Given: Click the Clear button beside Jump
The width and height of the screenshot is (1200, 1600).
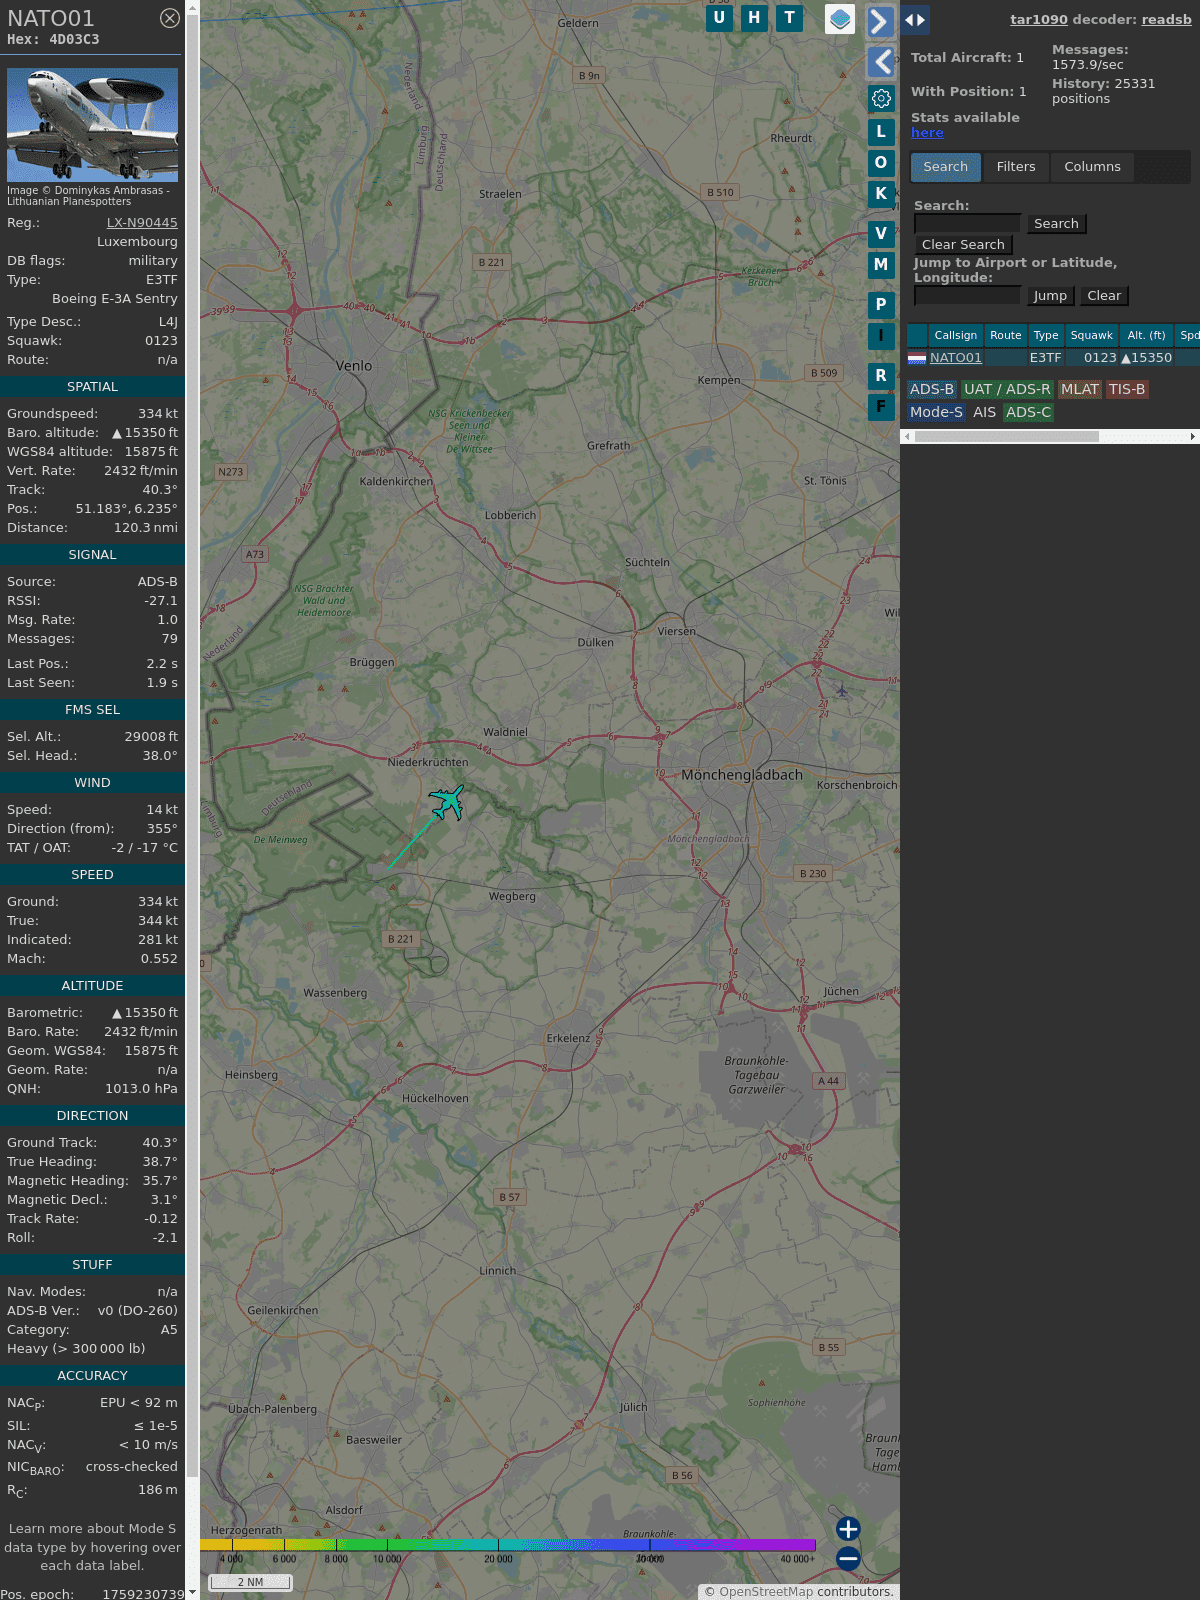Looking at the screenshot, I should (x=1104, y=296).
